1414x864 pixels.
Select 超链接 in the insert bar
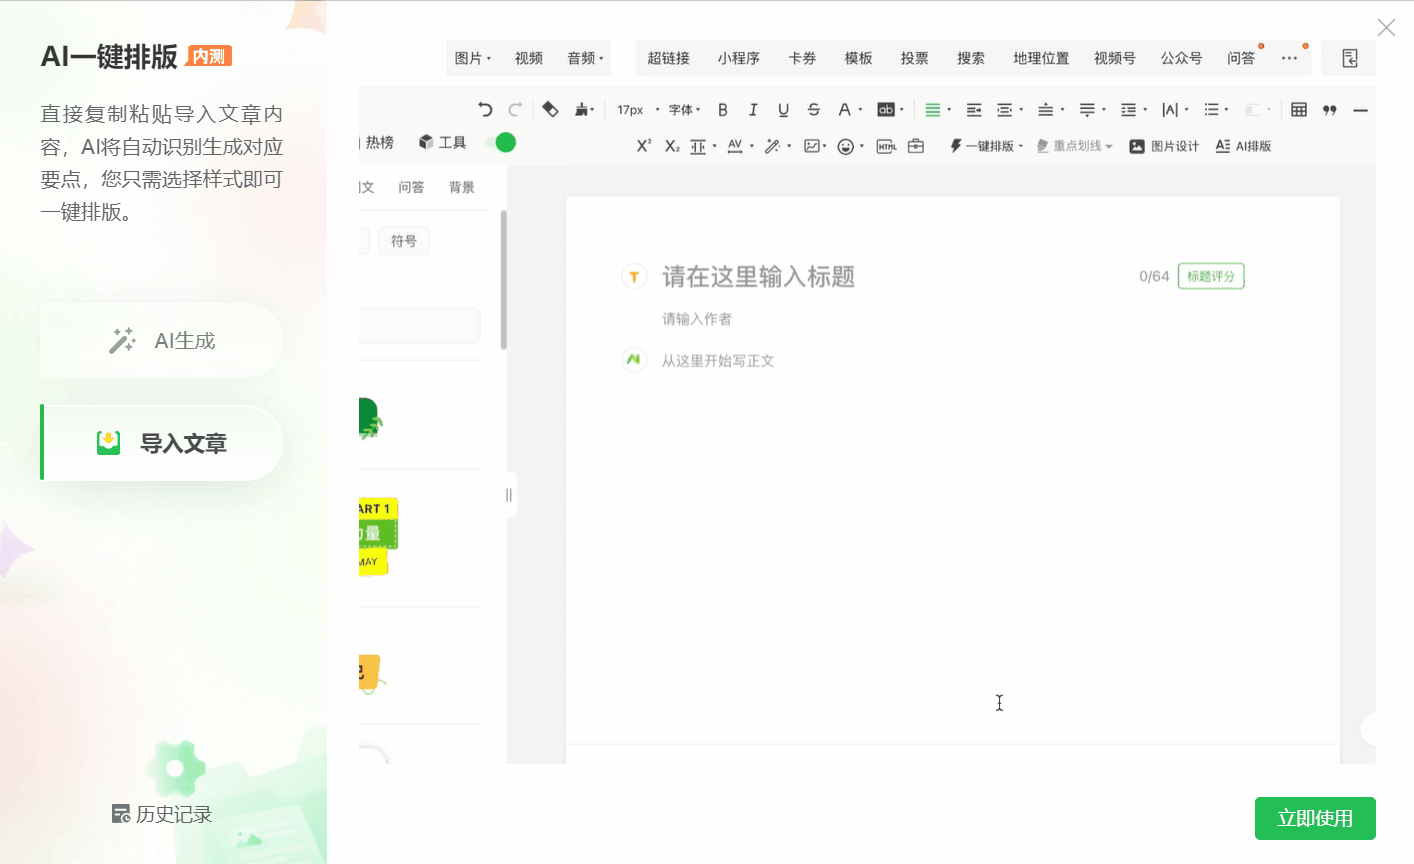pyautogui.click(x=669, y=58)
